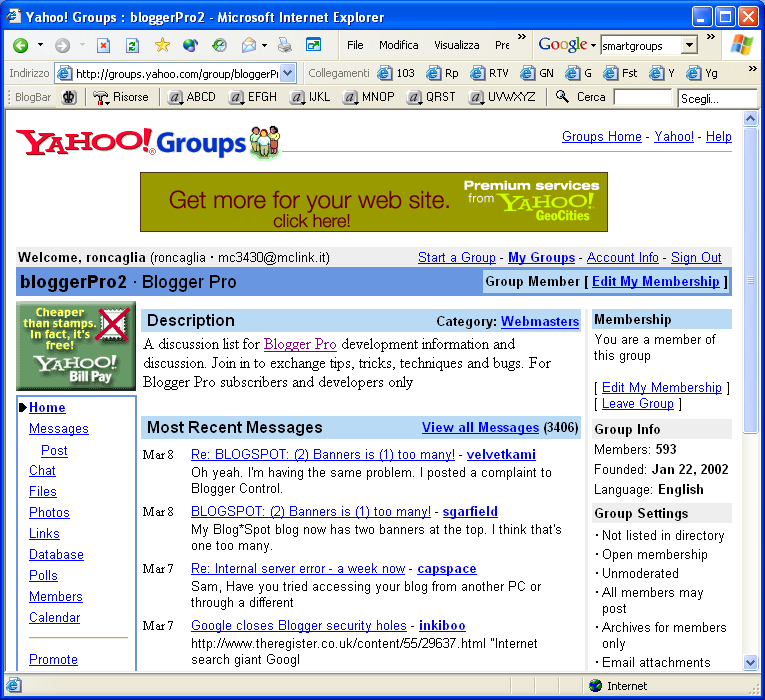Stop page loading with the red X icon
This screenshot has width=765, height=700.
coord(103,45)
